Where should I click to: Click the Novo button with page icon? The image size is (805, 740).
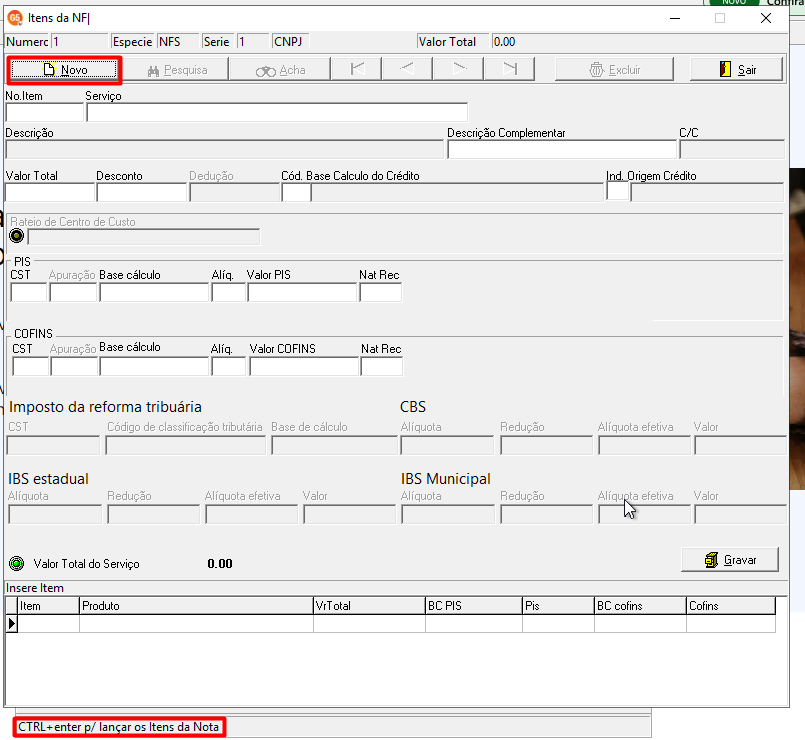pyautogui.click(x=64, y=70)
